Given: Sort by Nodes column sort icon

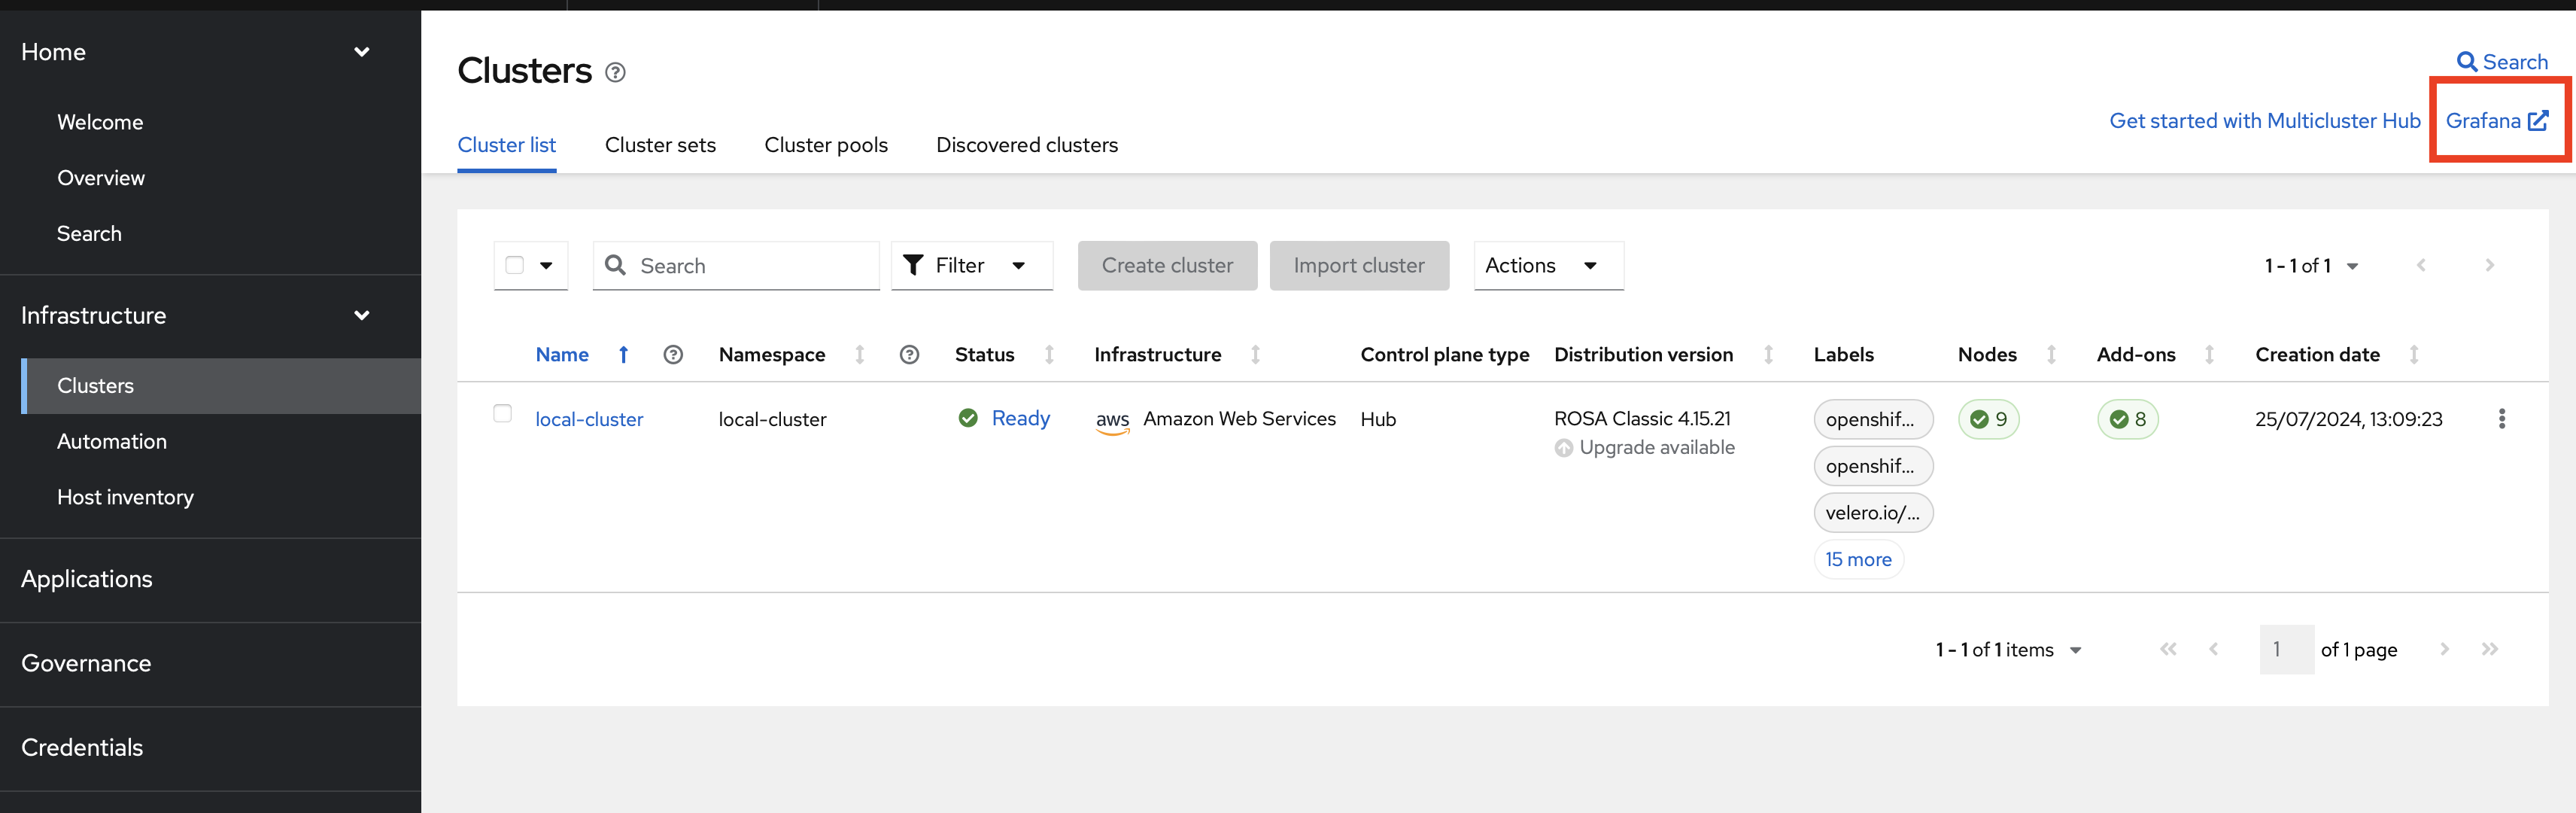Looking at the screenshot, I should click(2051, 355).
